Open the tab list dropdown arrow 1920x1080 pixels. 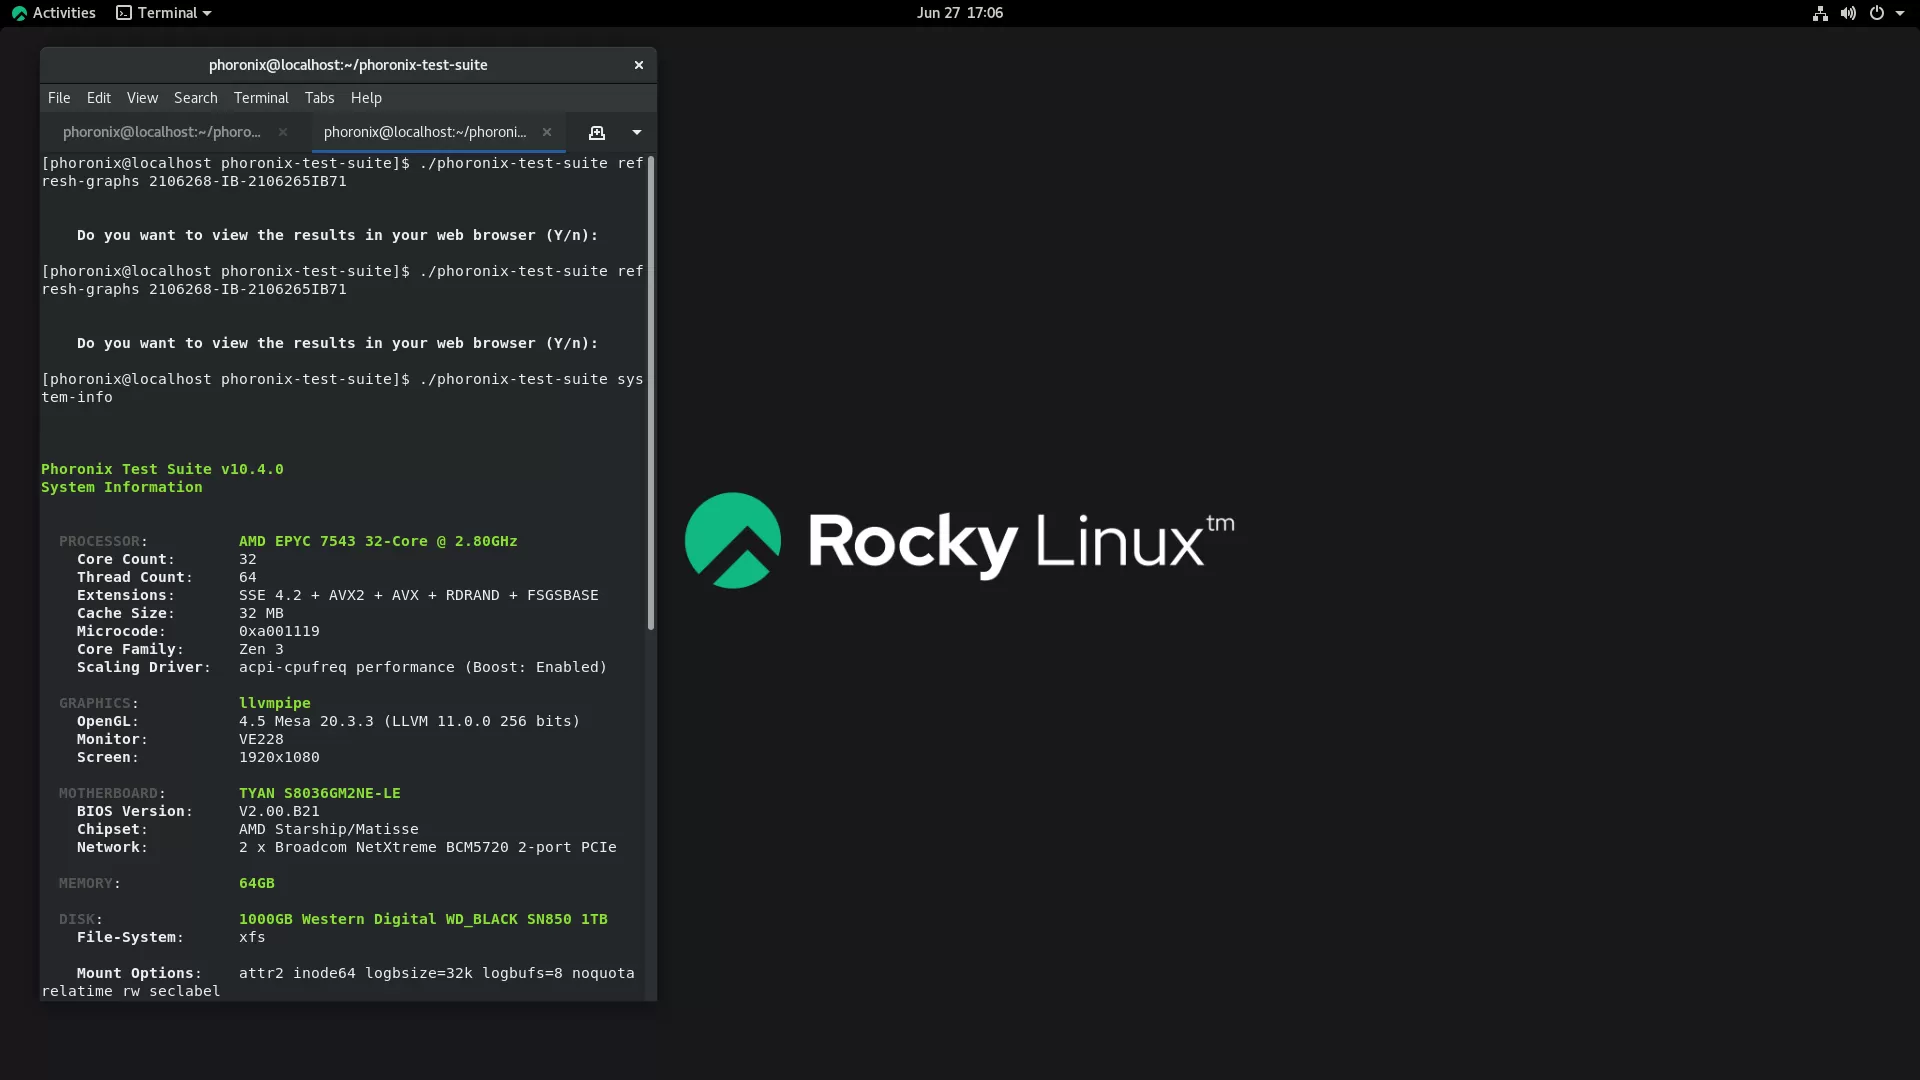[x=637, y=132]
